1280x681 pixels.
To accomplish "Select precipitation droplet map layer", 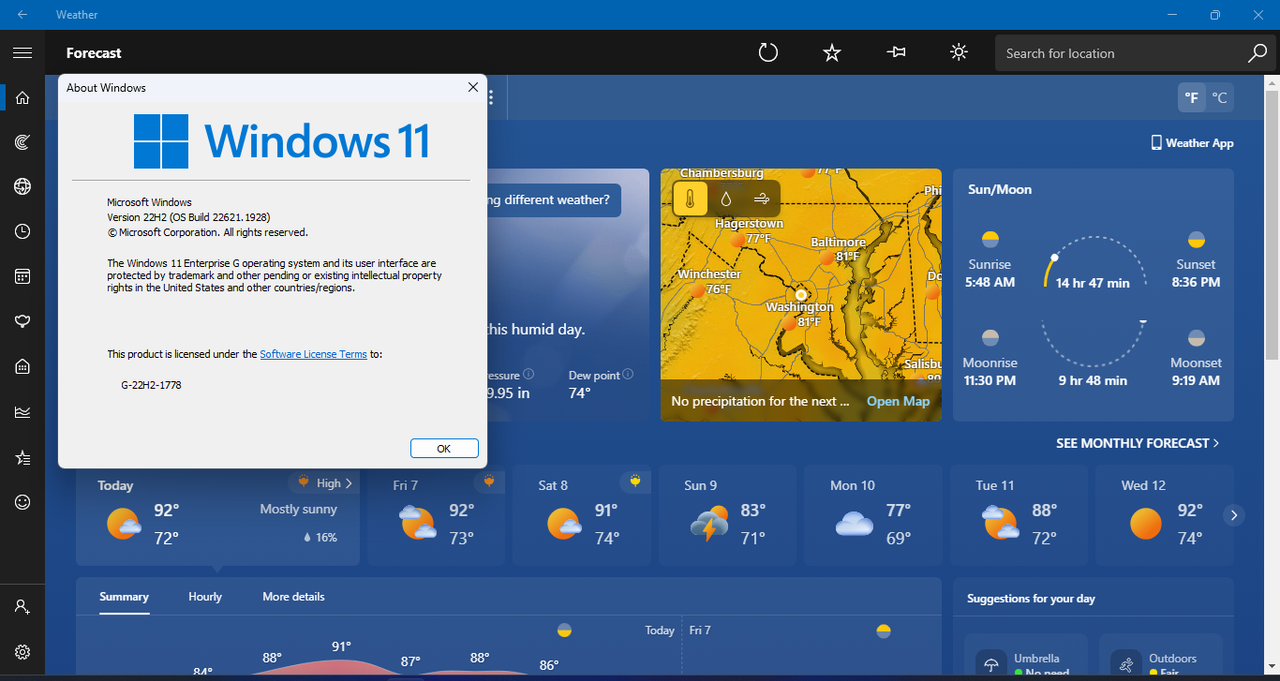I will 726,198.
